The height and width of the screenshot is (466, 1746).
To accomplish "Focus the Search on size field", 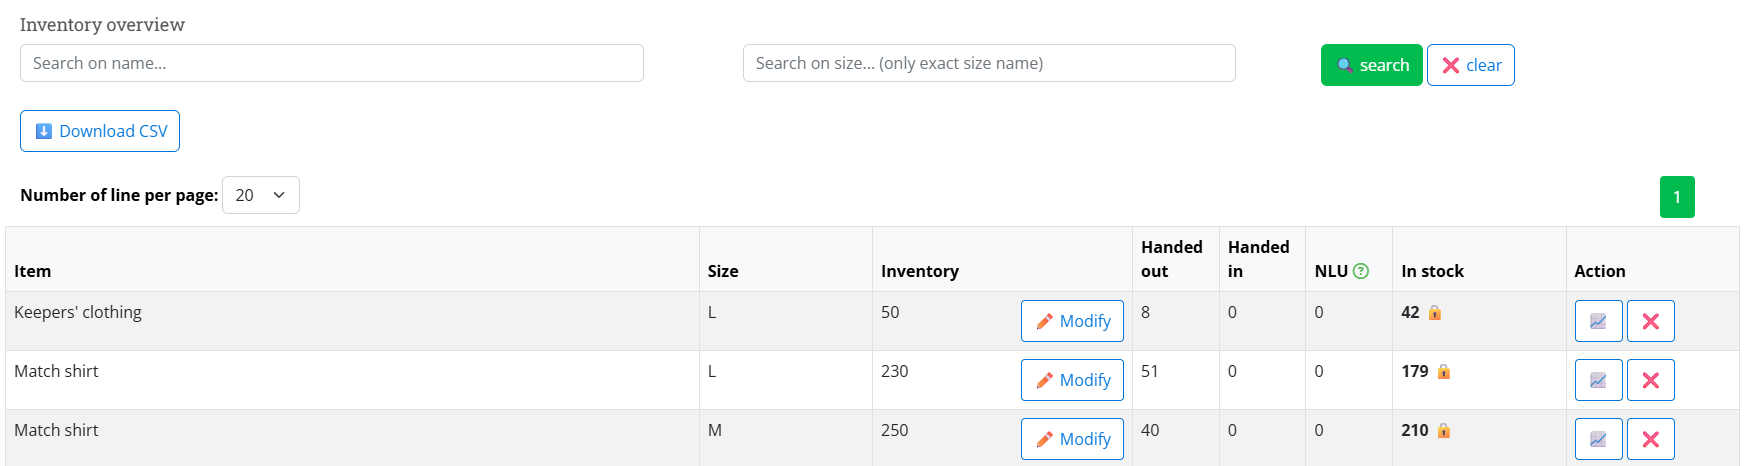I will 989,63.
